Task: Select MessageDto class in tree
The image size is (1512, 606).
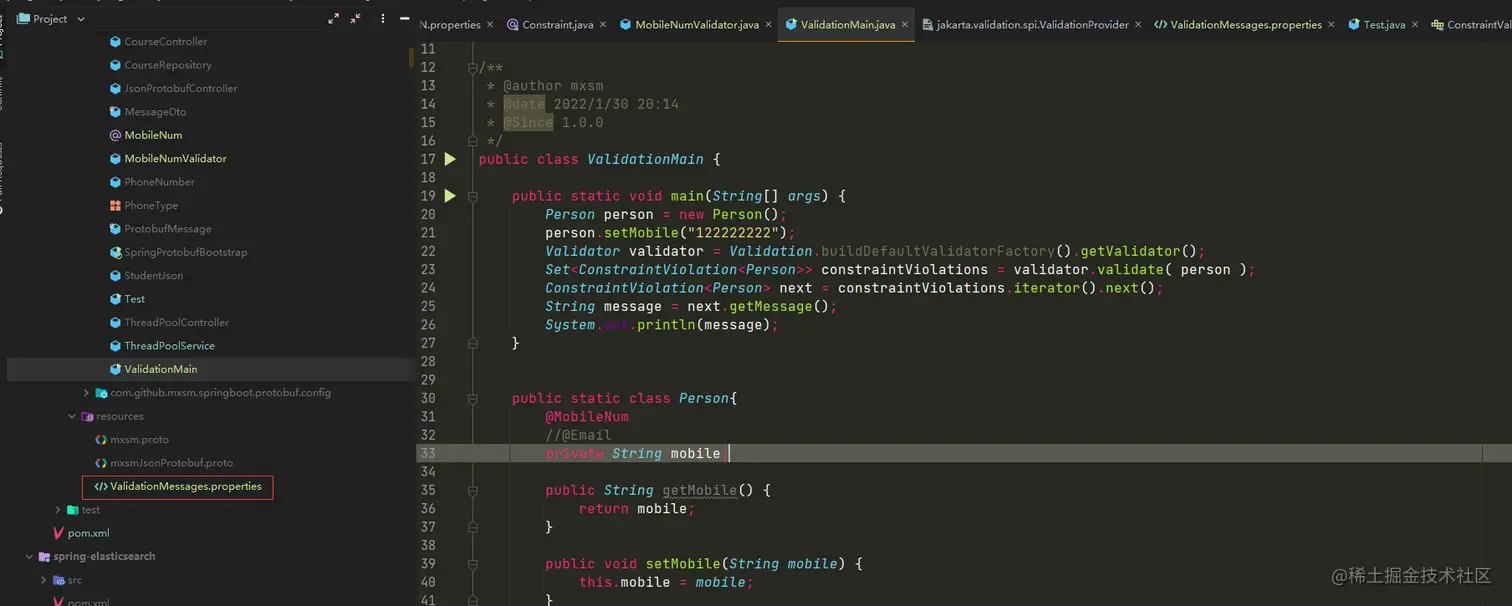Action: 155,112
